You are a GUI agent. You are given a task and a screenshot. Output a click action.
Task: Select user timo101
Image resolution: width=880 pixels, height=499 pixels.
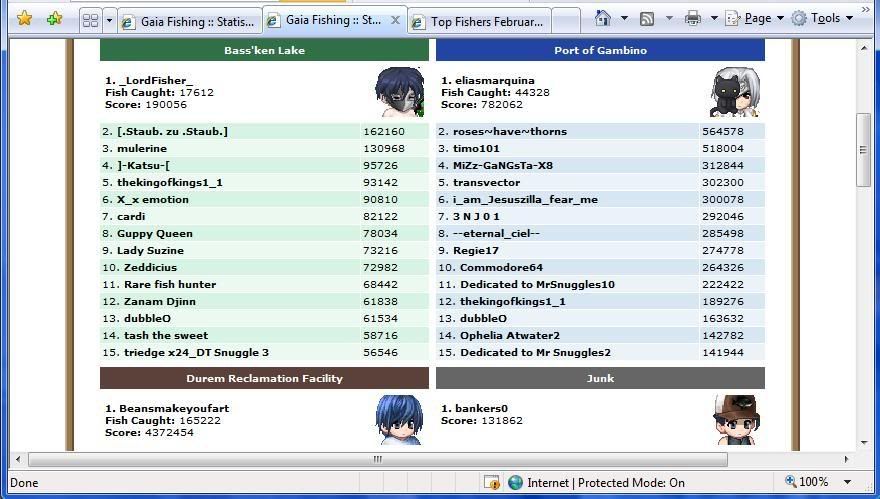pyautogui.click(x=476, y=148)
